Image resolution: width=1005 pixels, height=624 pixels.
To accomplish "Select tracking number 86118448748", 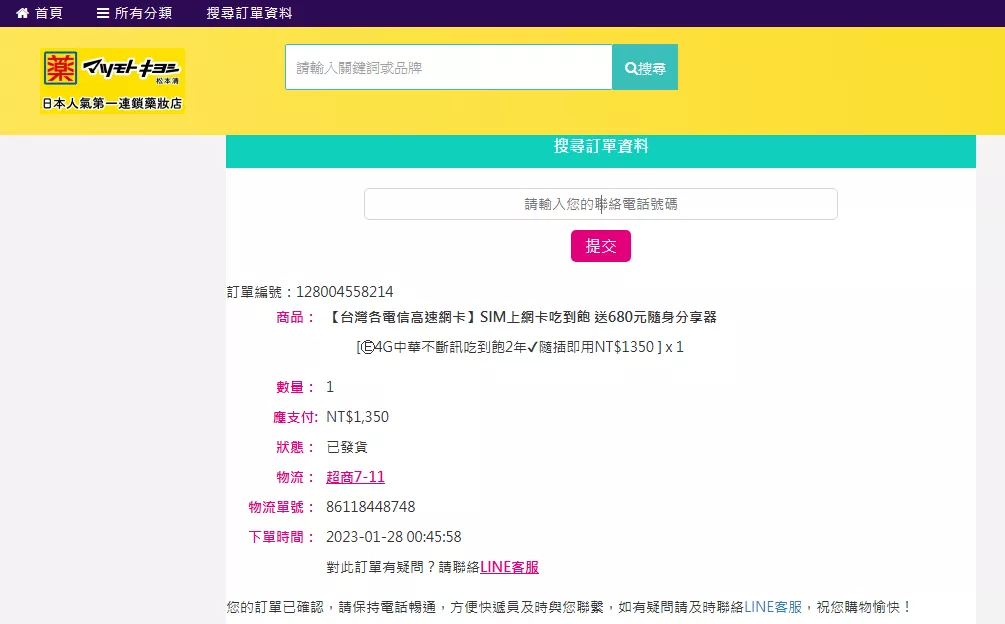I will 370,507.
